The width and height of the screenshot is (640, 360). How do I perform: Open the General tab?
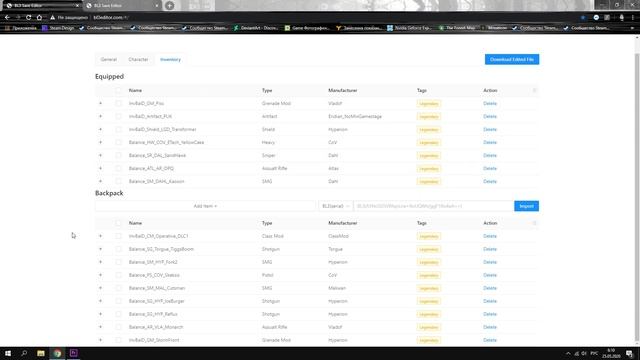pyautogui.click(x=109, y=60)
